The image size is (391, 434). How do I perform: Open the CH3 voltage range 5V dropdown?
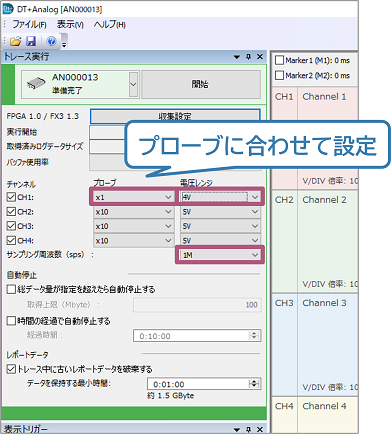220,226
